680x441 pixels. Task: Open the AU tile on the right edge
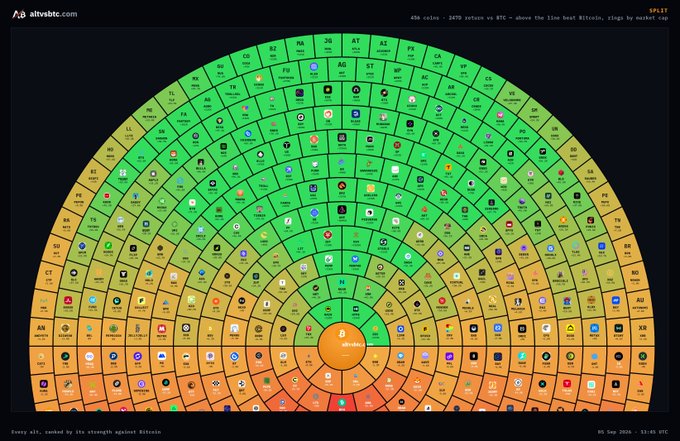tap(640, 303)
